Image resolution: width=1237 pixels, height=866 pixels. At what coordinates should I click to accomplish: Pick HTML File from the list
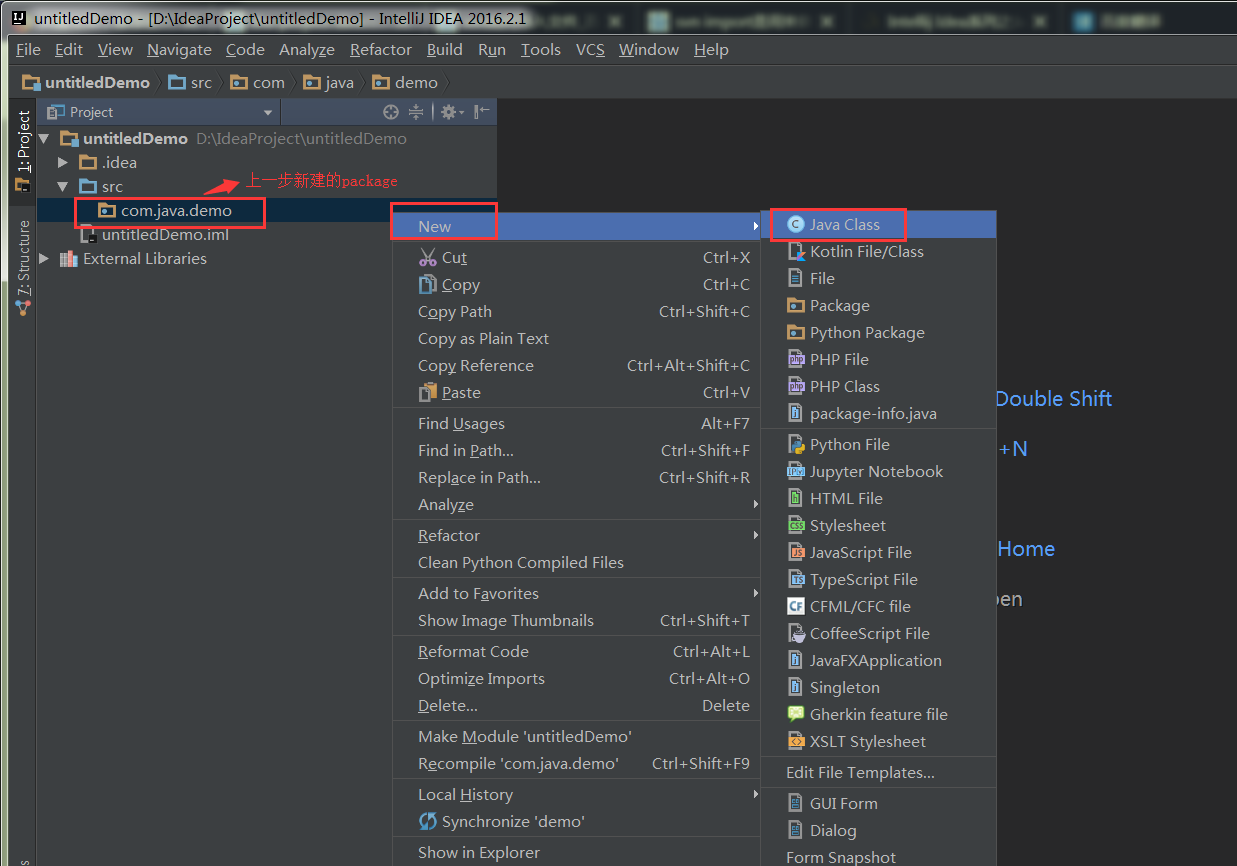pos(846,499)
